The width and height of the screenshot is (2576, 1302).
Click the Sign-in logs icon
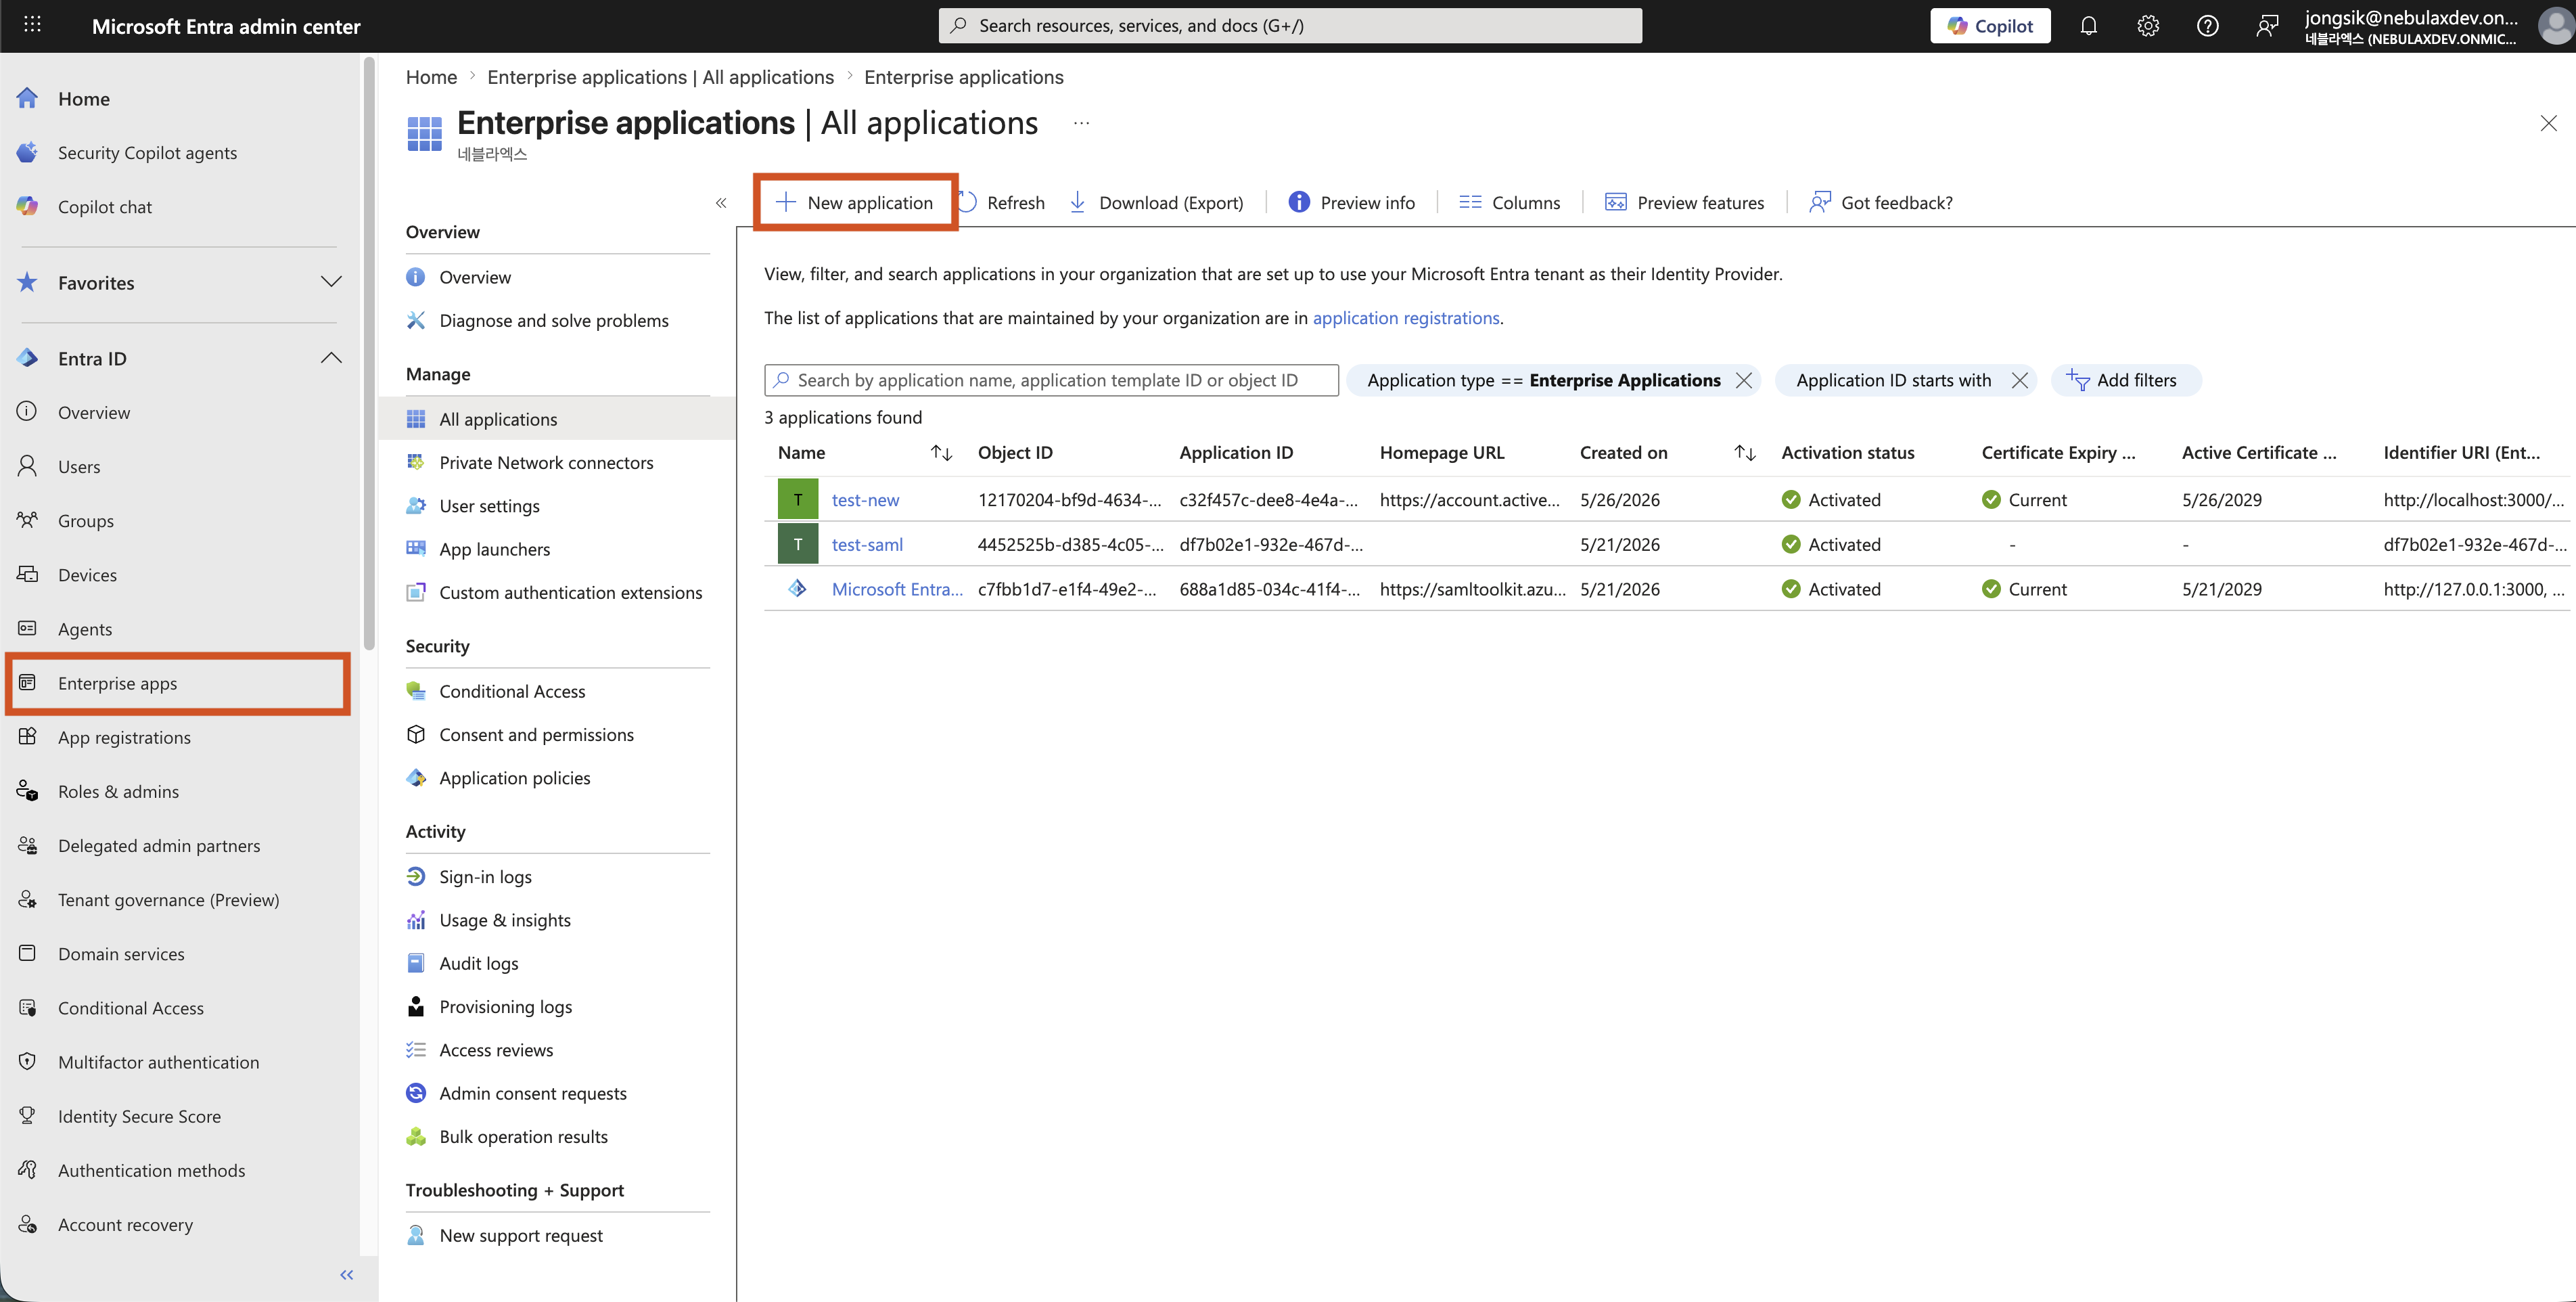coord(416,876)
